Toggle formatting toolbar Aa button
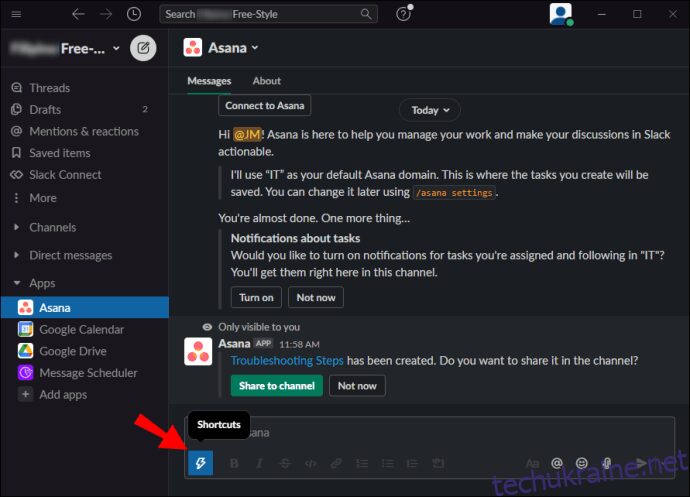The image size is (690, 497). [532, 463]
